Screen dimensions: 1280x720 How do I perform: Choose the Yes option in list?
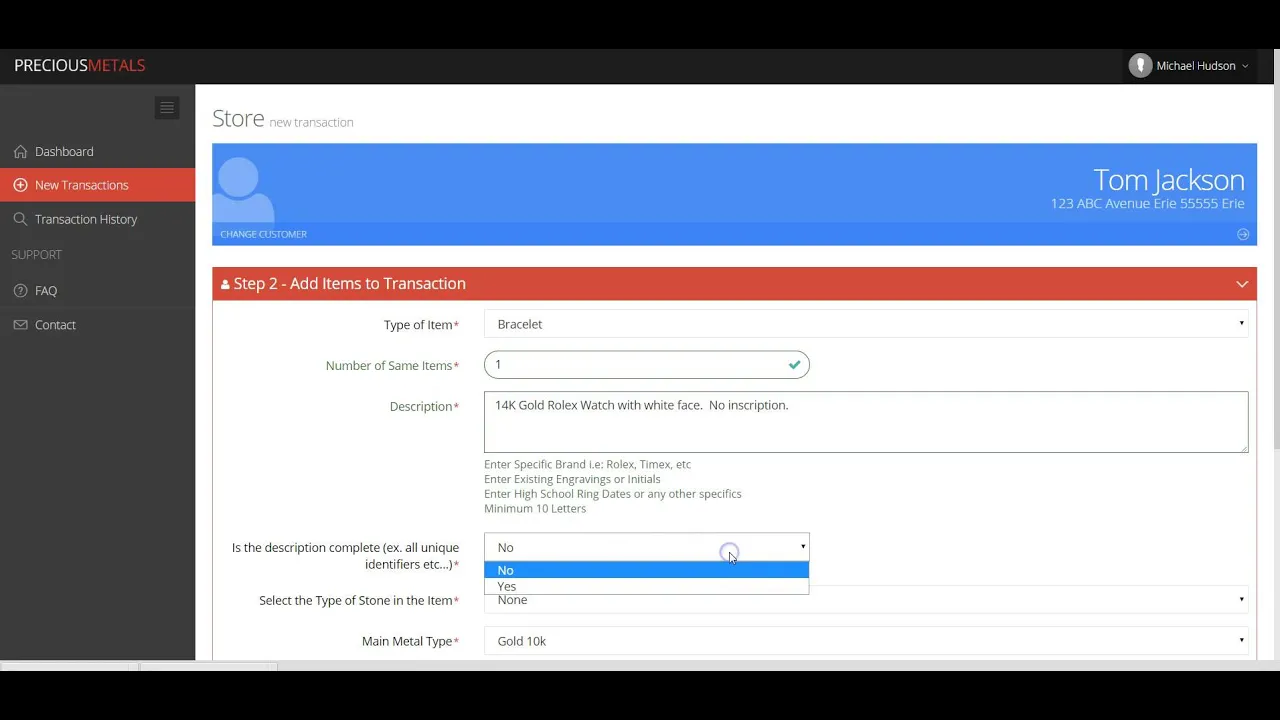click(646, 586)
